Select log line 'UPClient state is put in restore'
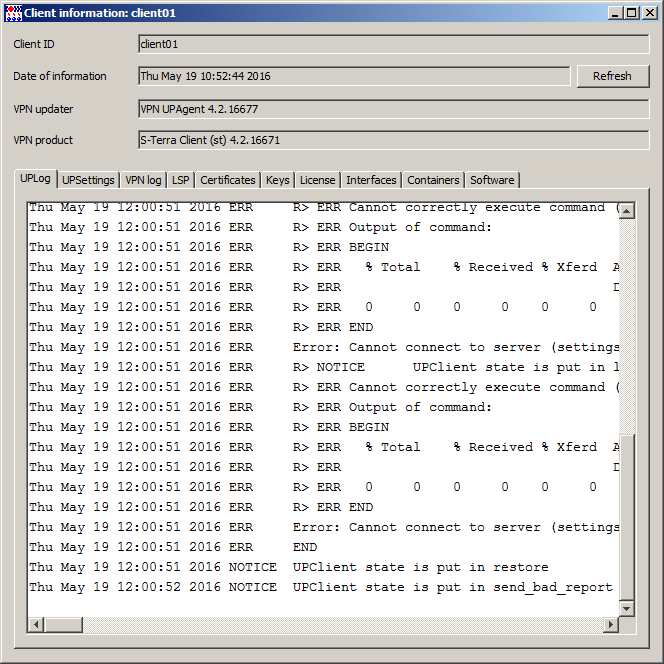 [x=289, y=567]
